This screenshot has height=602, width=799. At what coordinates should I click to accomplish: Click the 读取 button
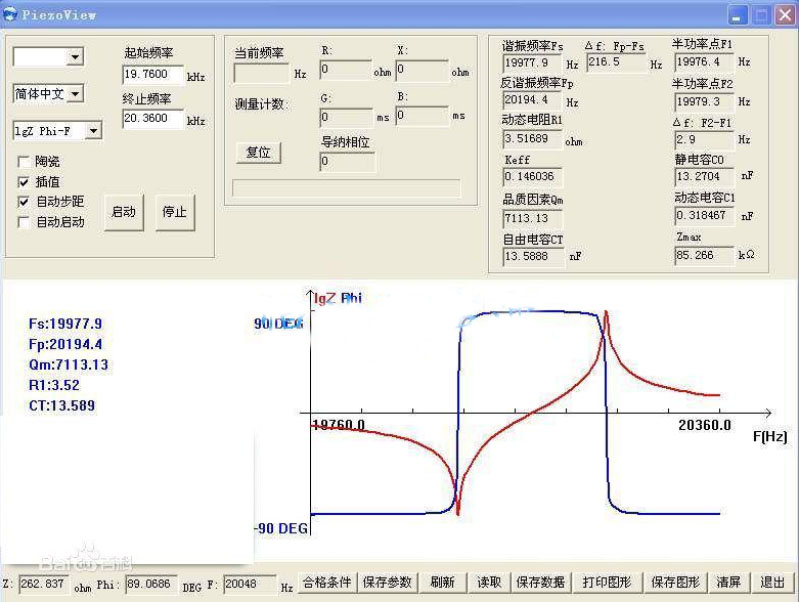point(489,582)
